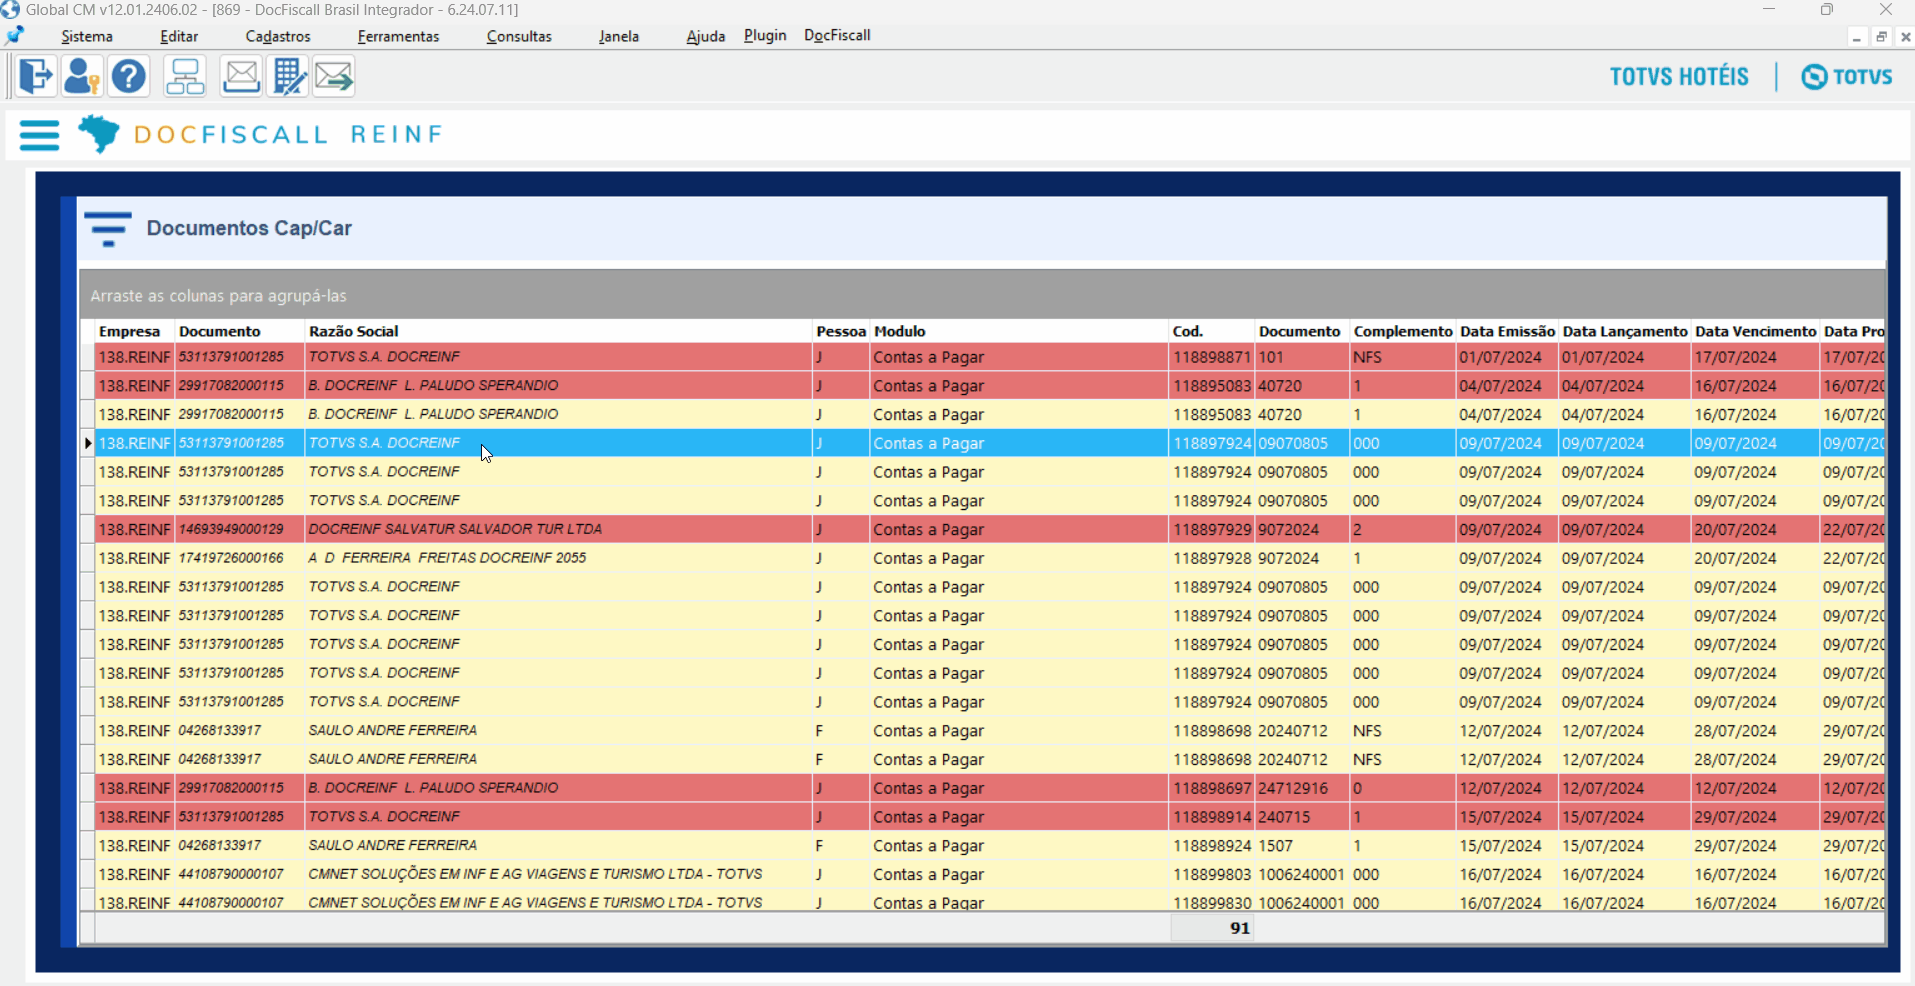Open the user with key icon
1915x986 pixels.
81,76
